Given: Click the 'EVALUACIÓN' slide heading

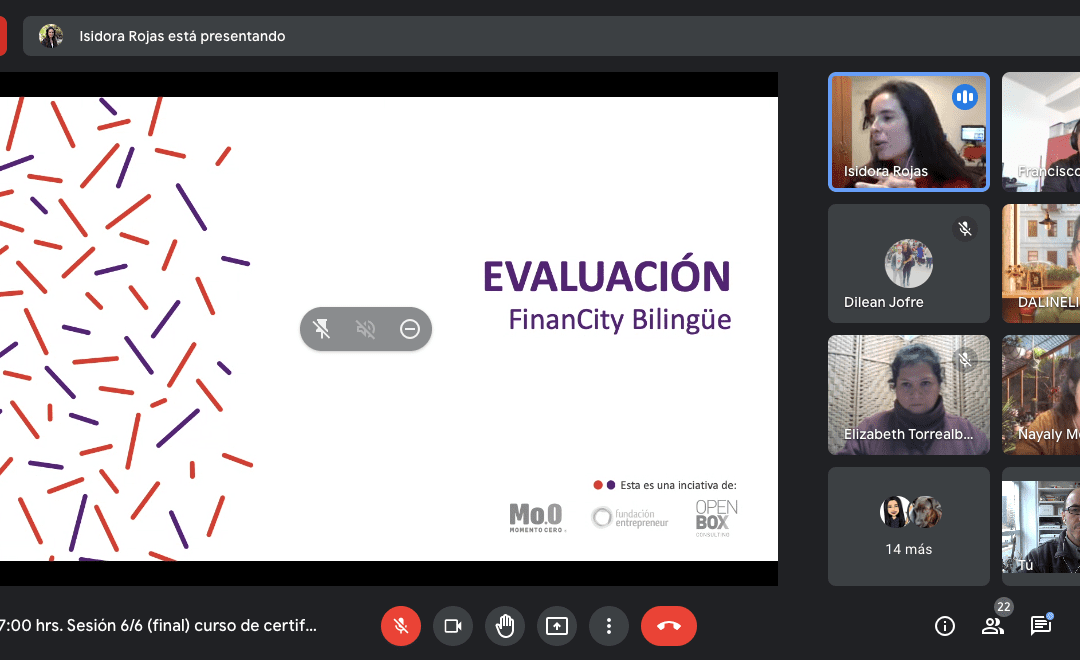Looking at the screenshot, I should coord(607,276).
